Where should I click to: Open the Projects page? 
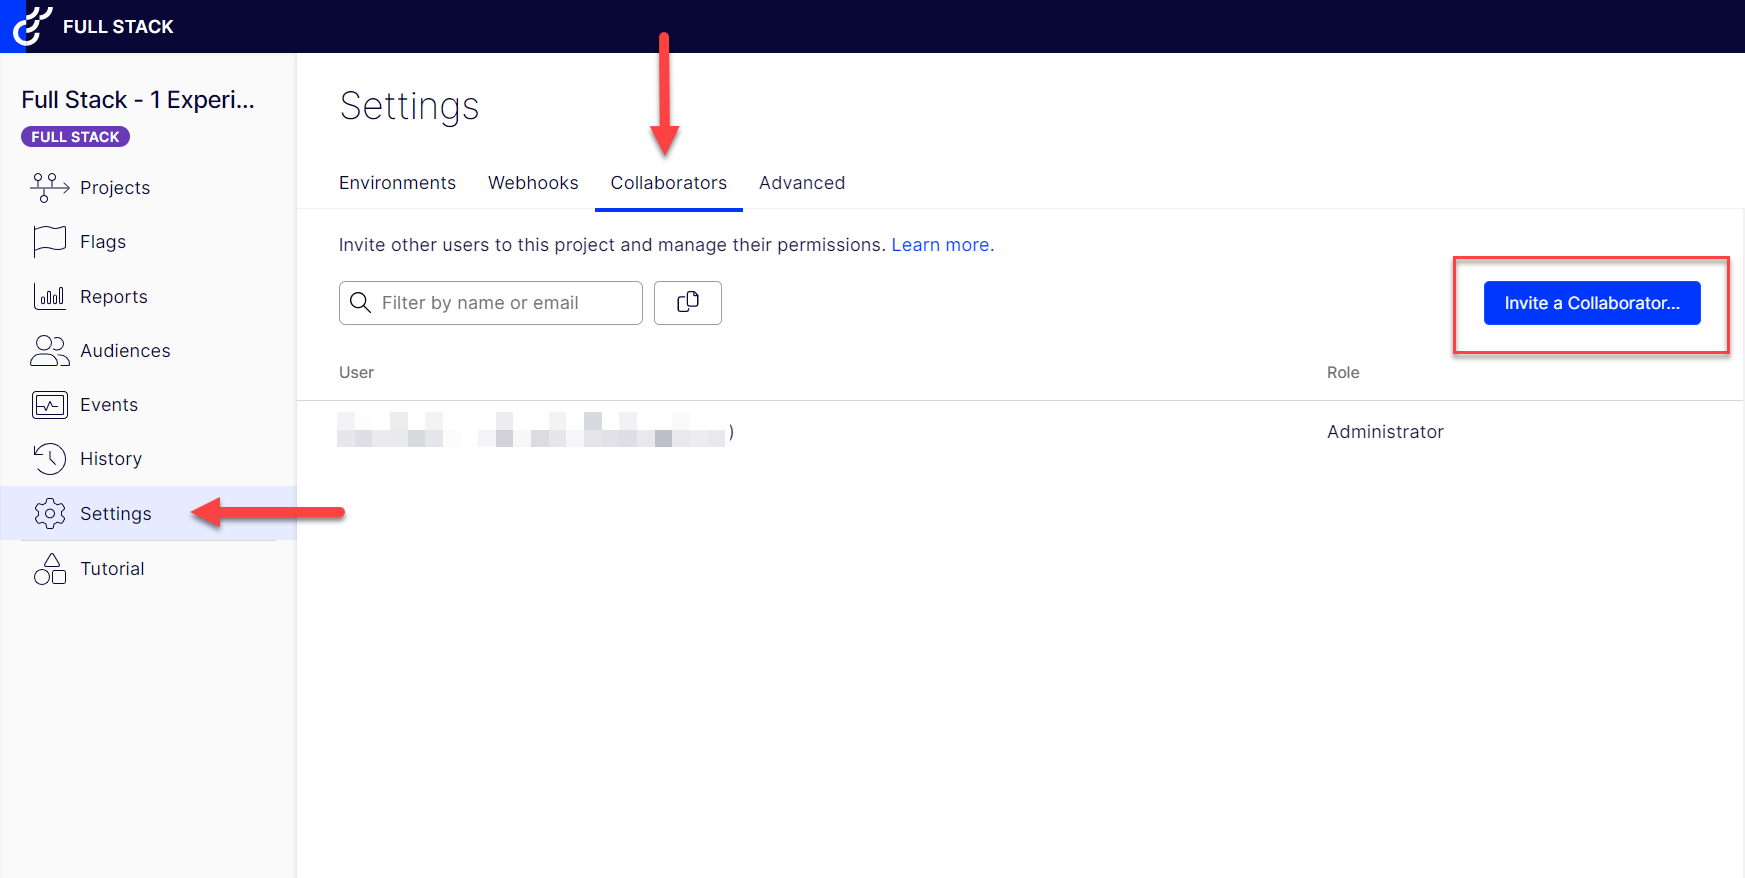point(115,188)
